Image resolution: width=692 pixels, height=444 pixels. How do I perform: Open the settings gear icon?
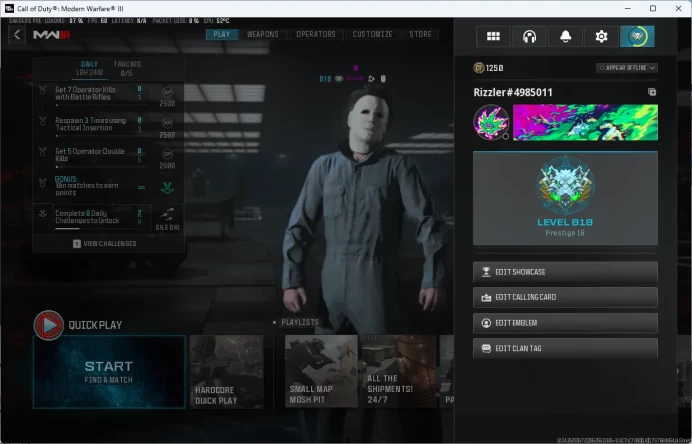click(602, 36)
